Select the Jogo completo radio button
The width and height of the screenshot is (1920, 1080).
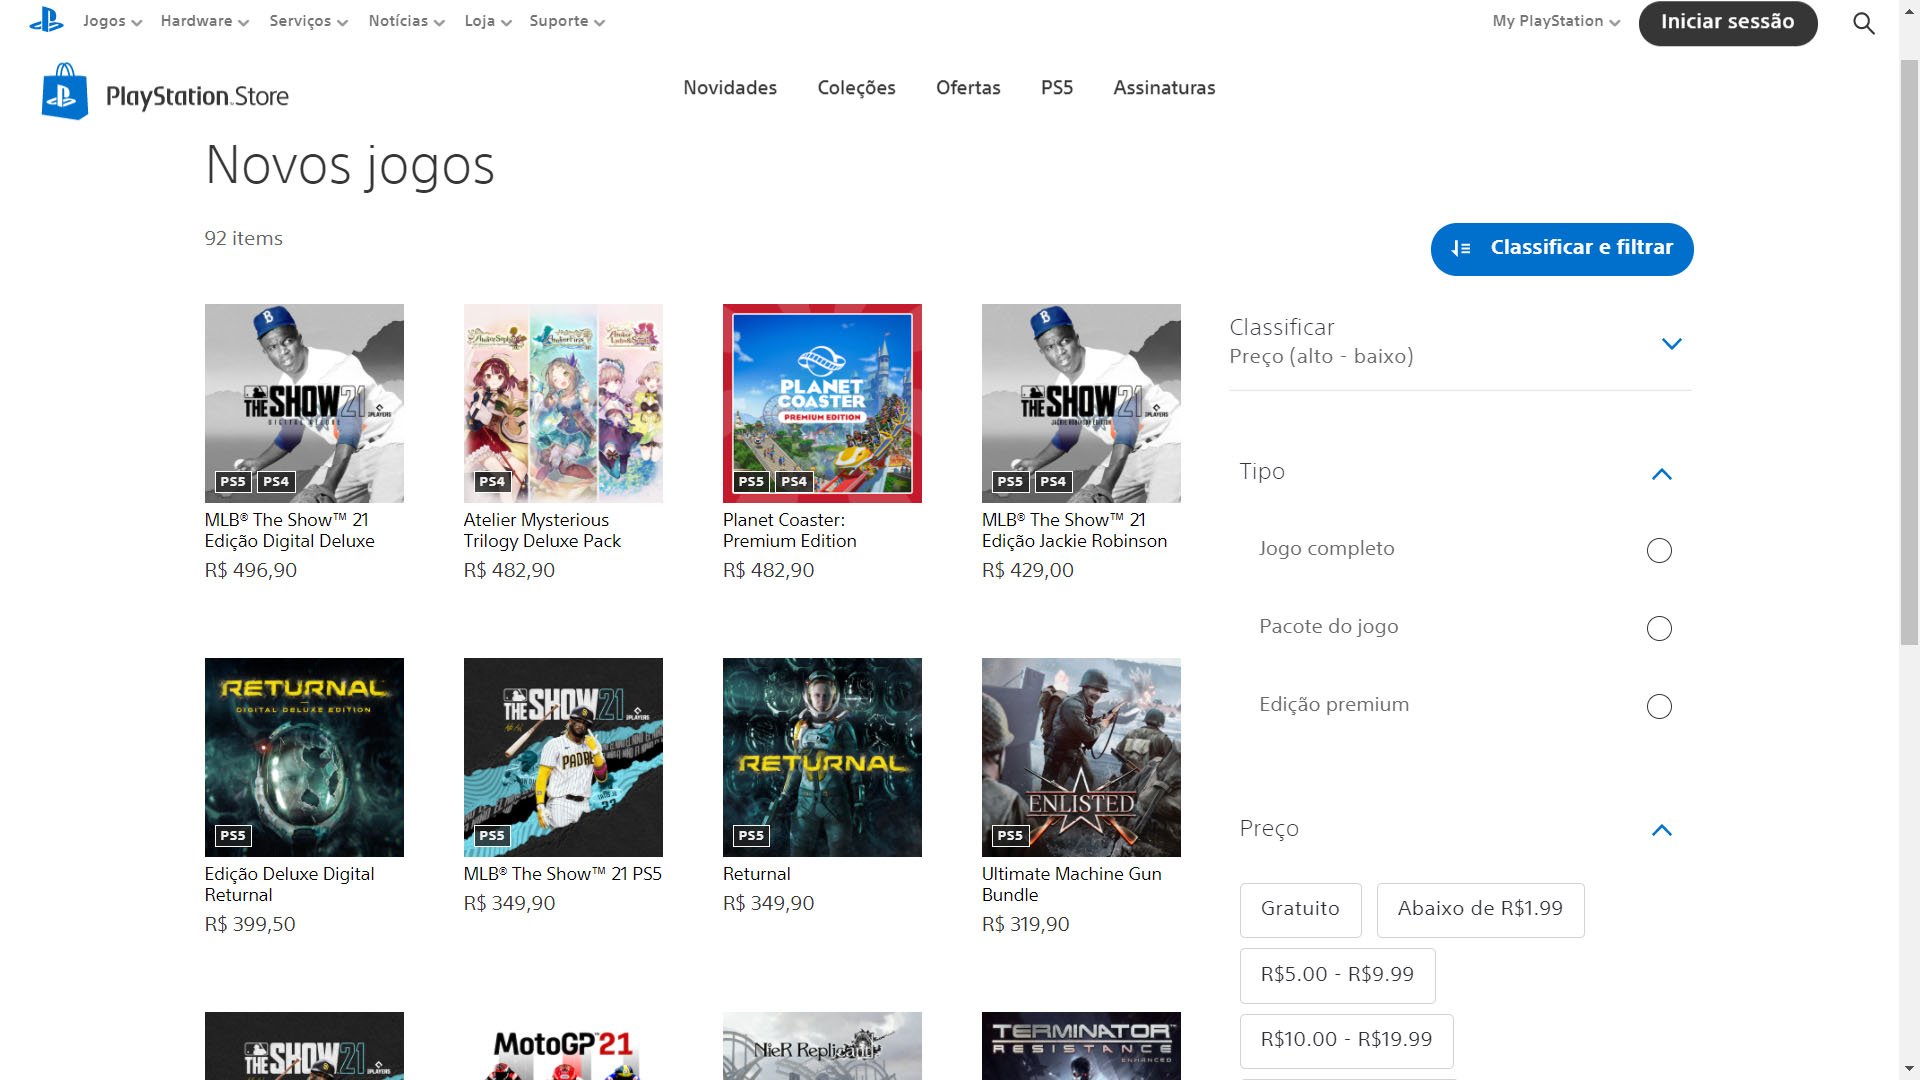[x=1659, y=550]
